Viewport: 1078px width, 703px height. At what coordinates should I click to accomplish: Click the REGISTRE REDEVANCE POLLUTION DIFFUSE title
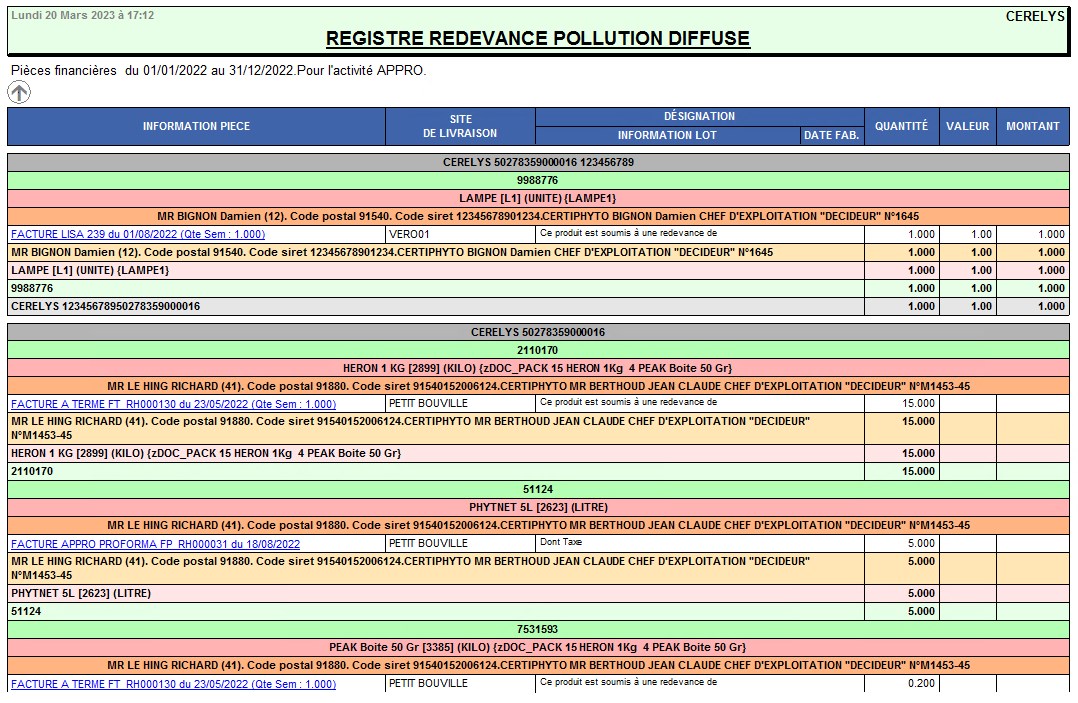click(x=538, y=39)
